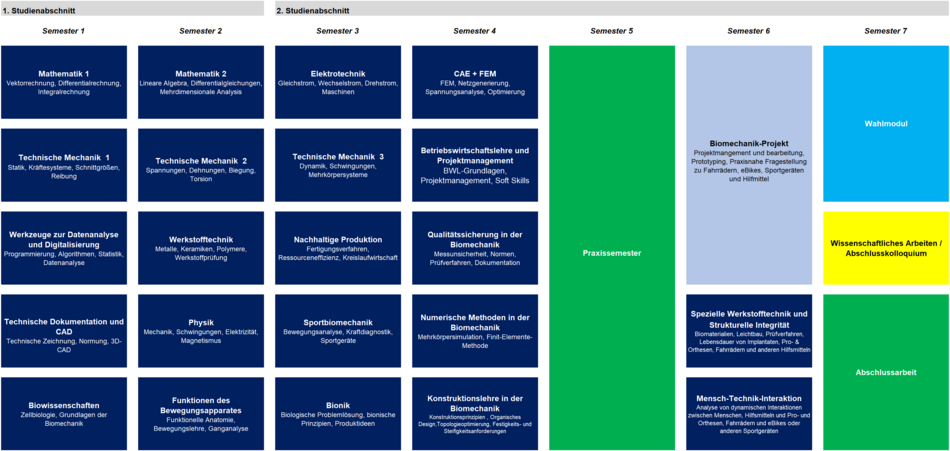
Task: Select the Sportbiomechanik module box
Action: pos(337,331)
